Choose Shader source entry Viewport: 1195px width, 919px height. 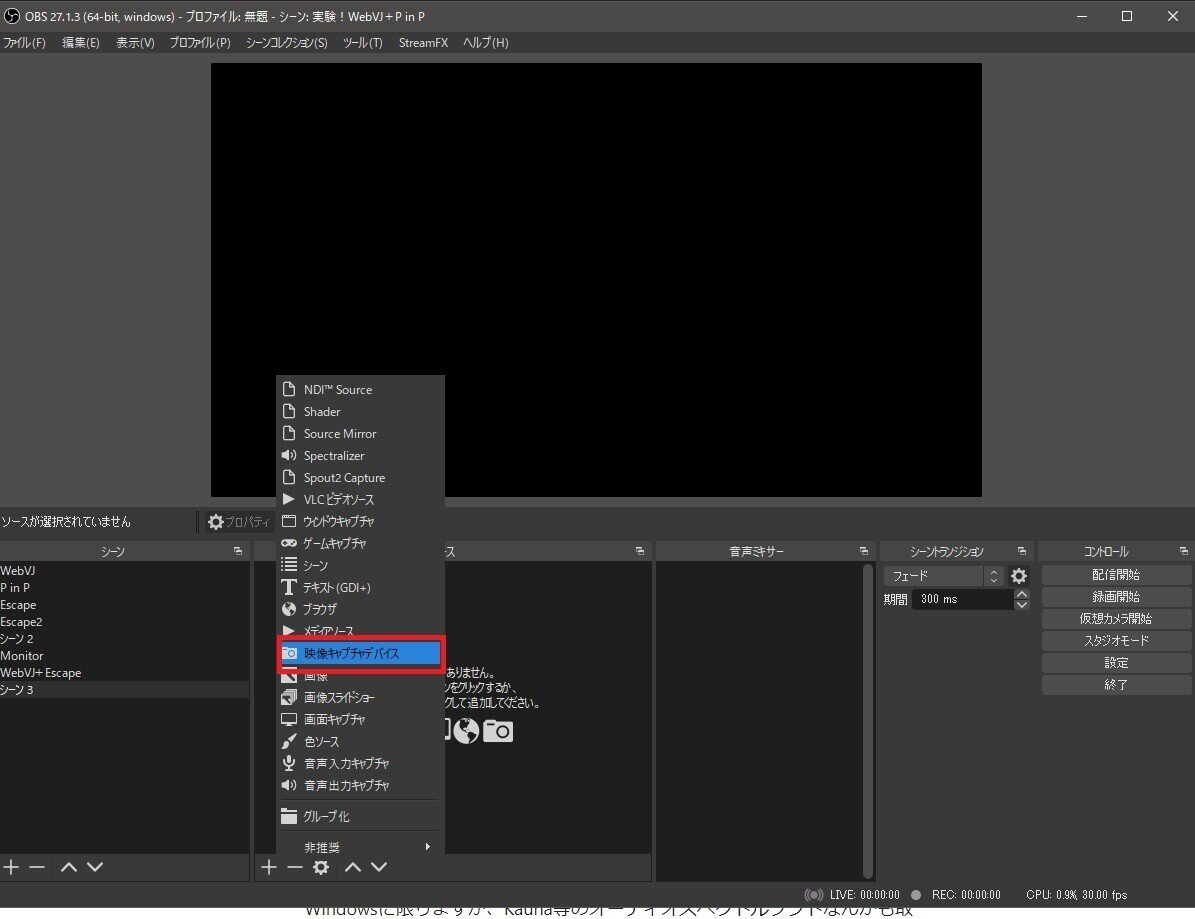[x=360, y=411]
